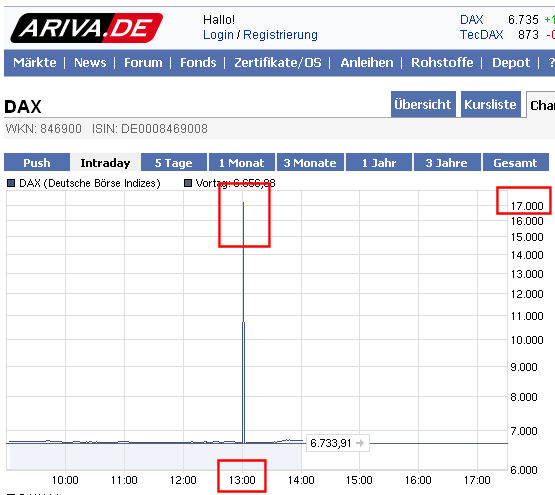
Task: Switch to the Übersicht tab
Action: click(423, 104)
